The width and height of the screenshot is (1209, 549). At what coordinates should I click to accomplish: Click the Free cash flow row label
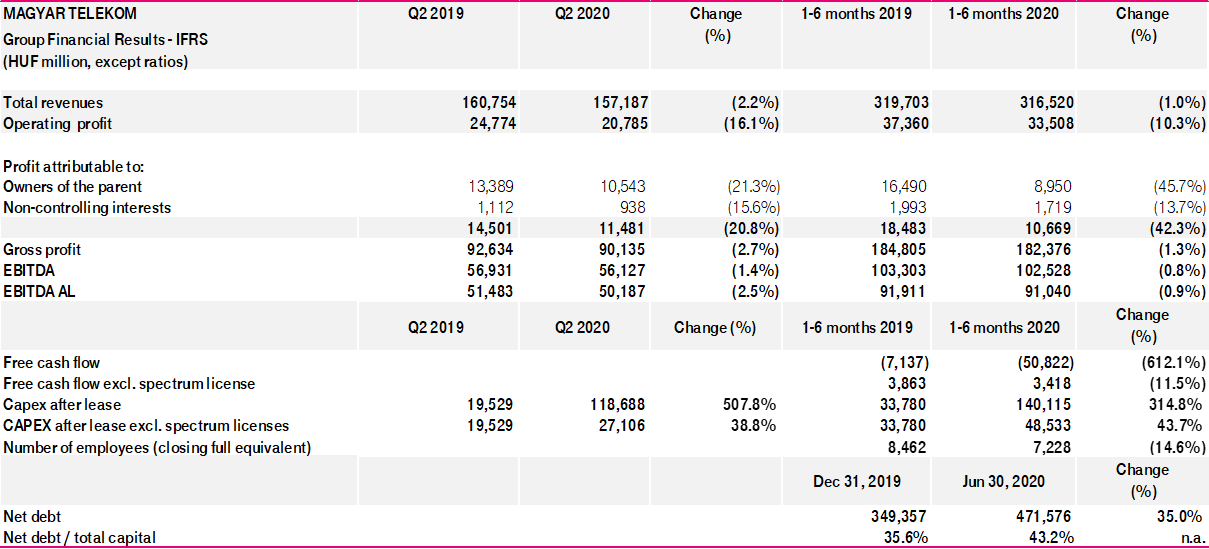[52, 362]
